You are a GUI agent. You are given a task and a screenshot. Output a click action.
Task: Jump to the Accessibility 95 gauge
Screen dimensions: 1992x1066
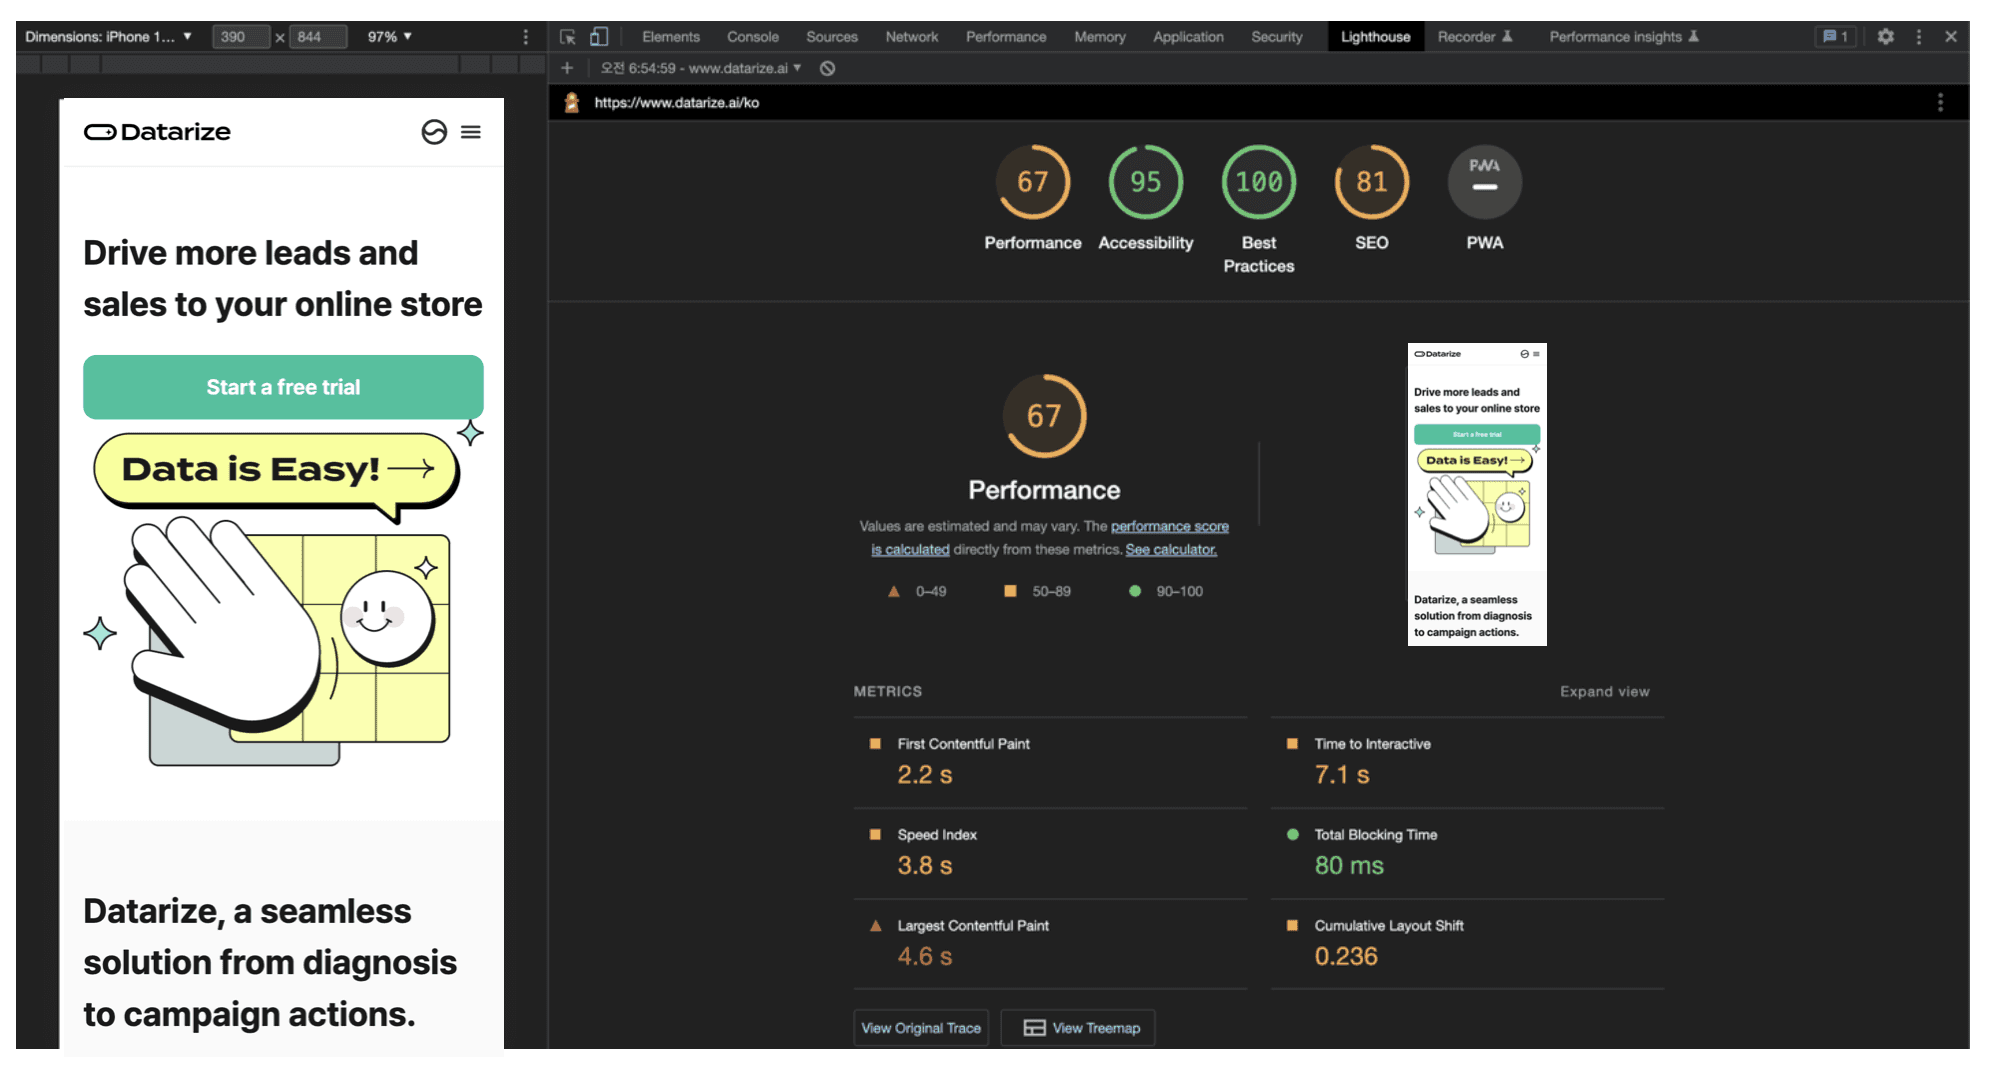tap(1146, 197)
